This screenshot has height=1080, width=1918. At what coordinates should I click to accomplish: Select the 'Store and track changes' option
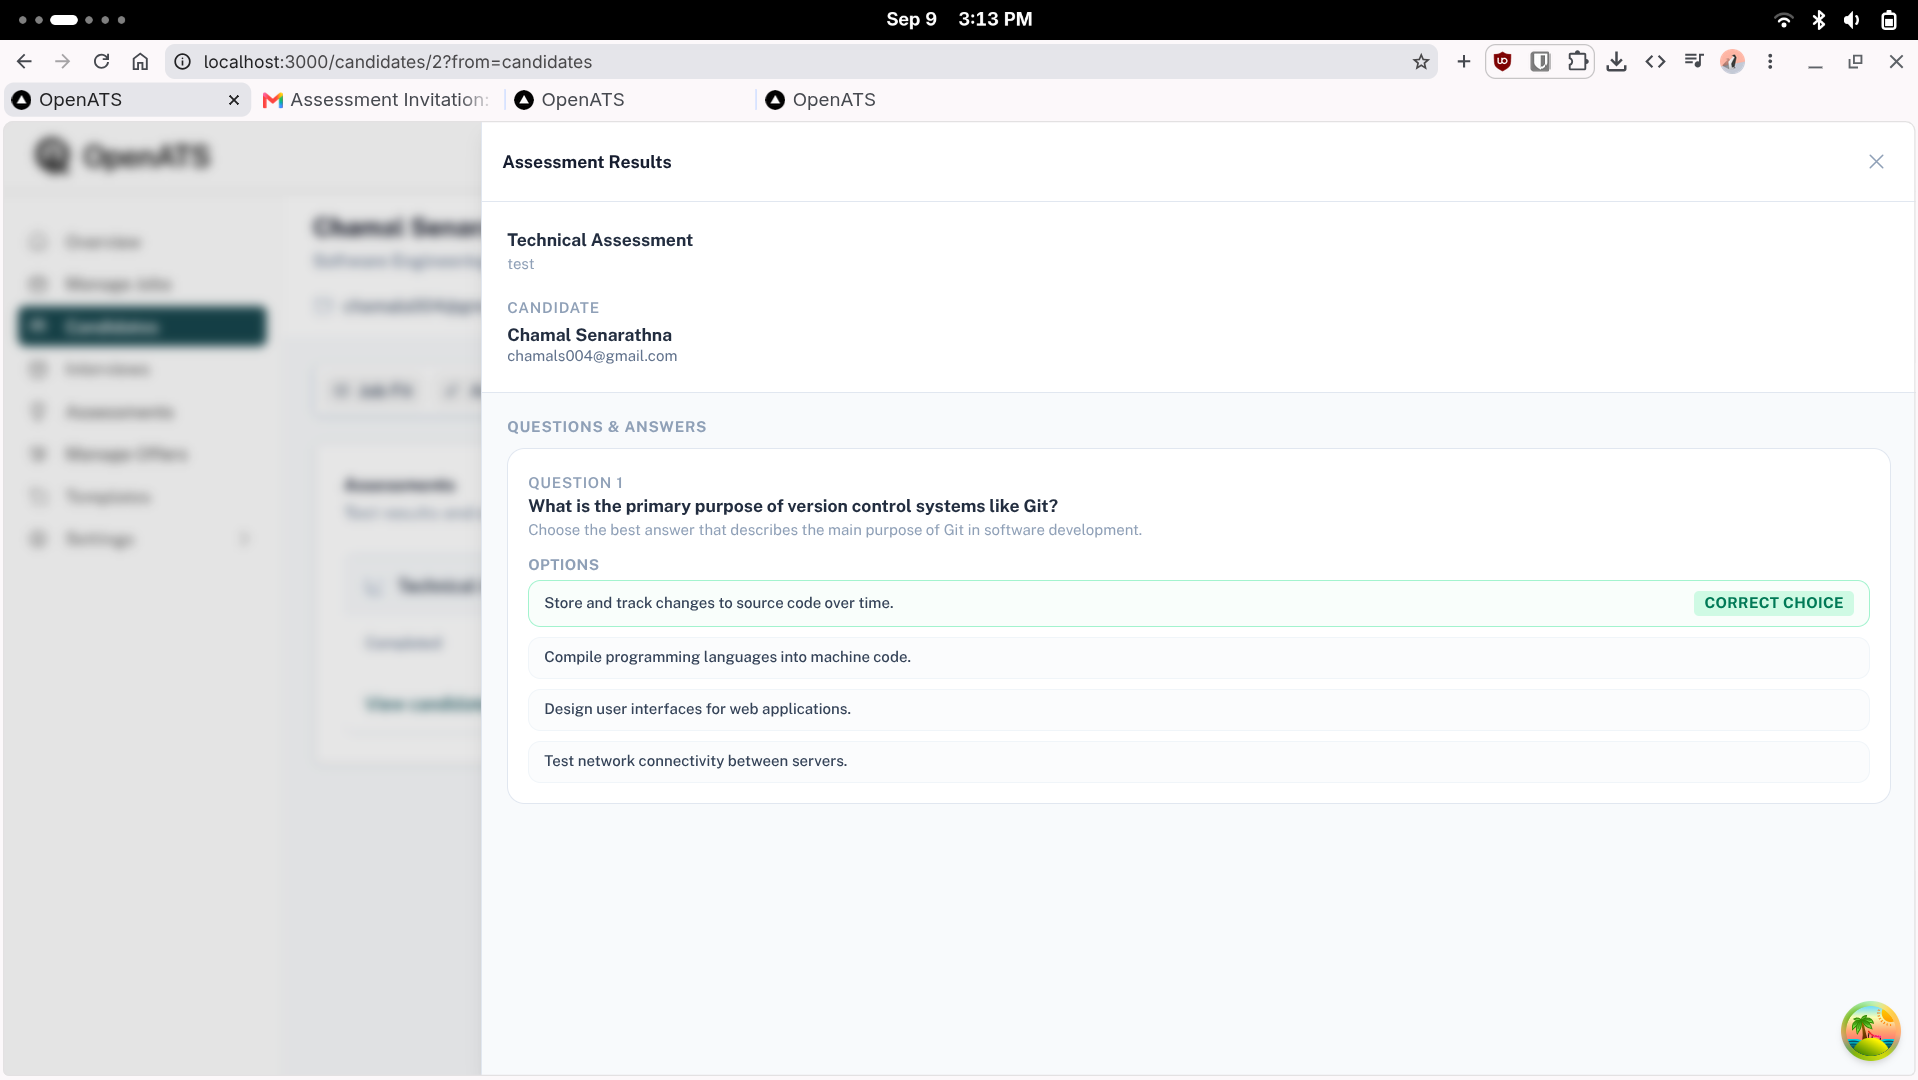point(1198,603)
